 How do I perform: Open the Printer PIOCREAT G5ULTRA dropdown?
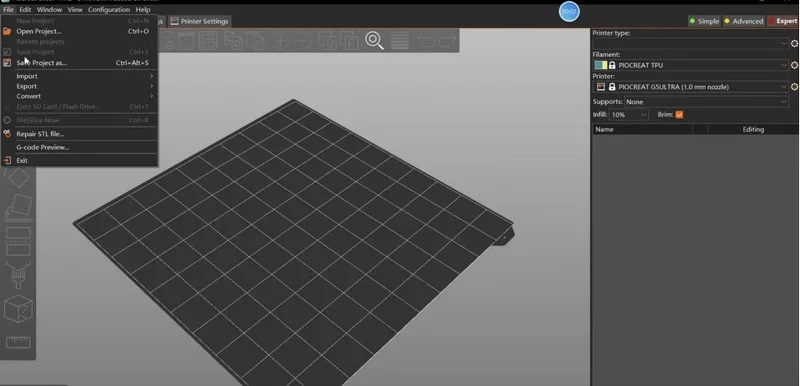point(690,87)
